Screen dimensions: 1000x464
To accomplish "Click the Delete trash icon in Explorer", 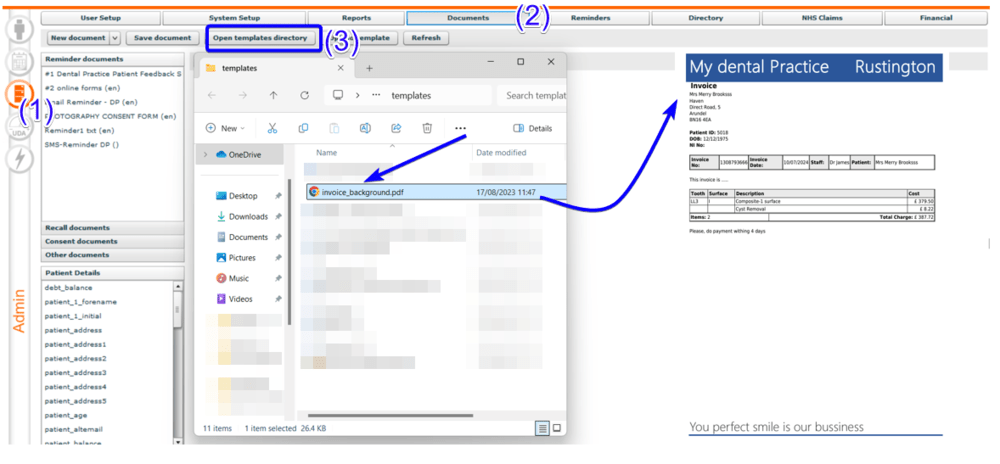I will click(427, 128).
